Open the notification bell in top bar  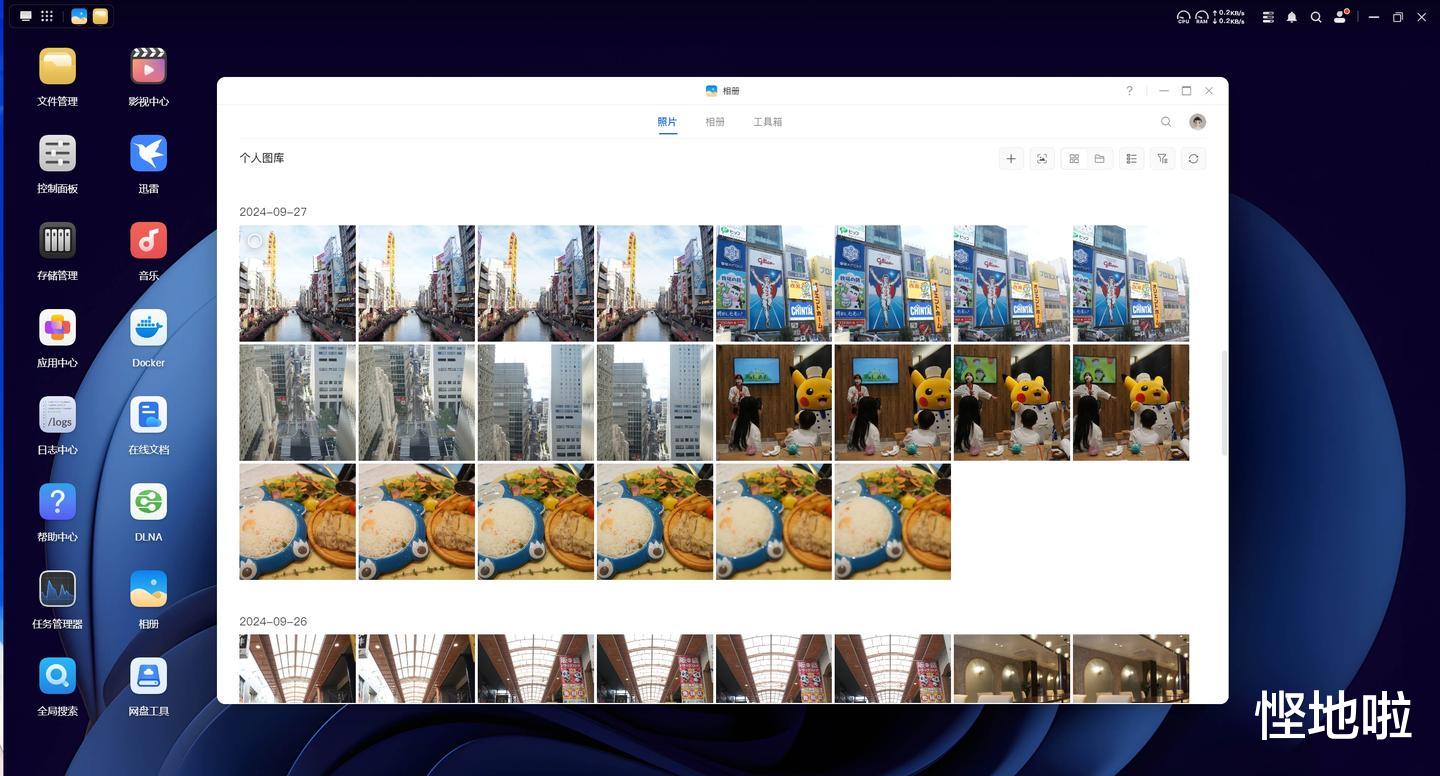(x=1292, y=17)
